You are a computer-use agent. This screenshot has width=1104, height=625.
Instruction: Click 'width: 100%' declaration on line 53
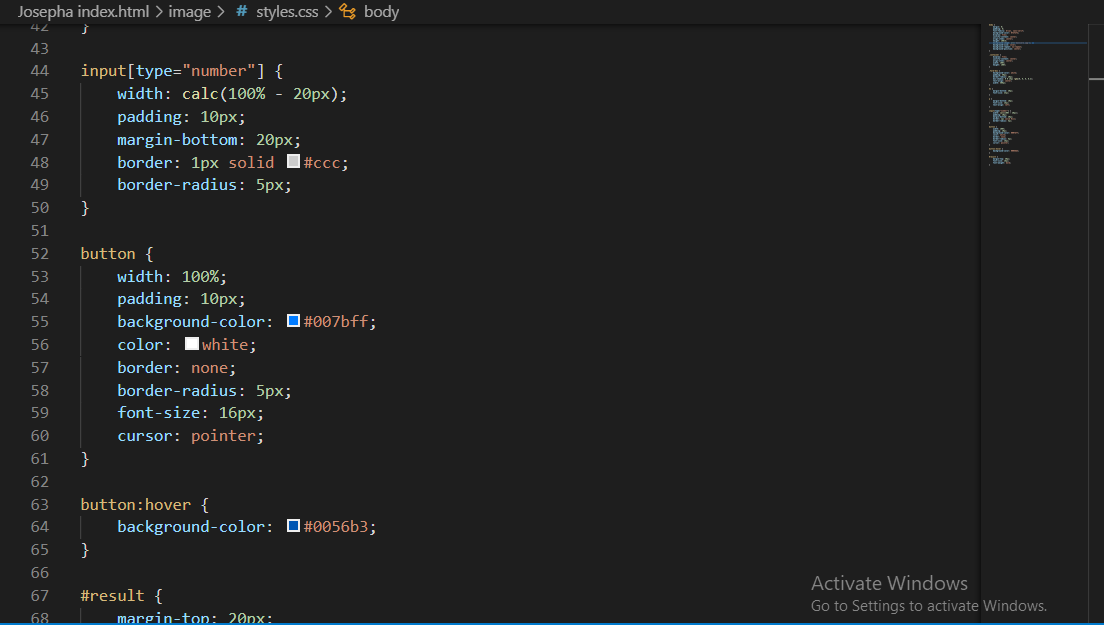click(172, 277)
